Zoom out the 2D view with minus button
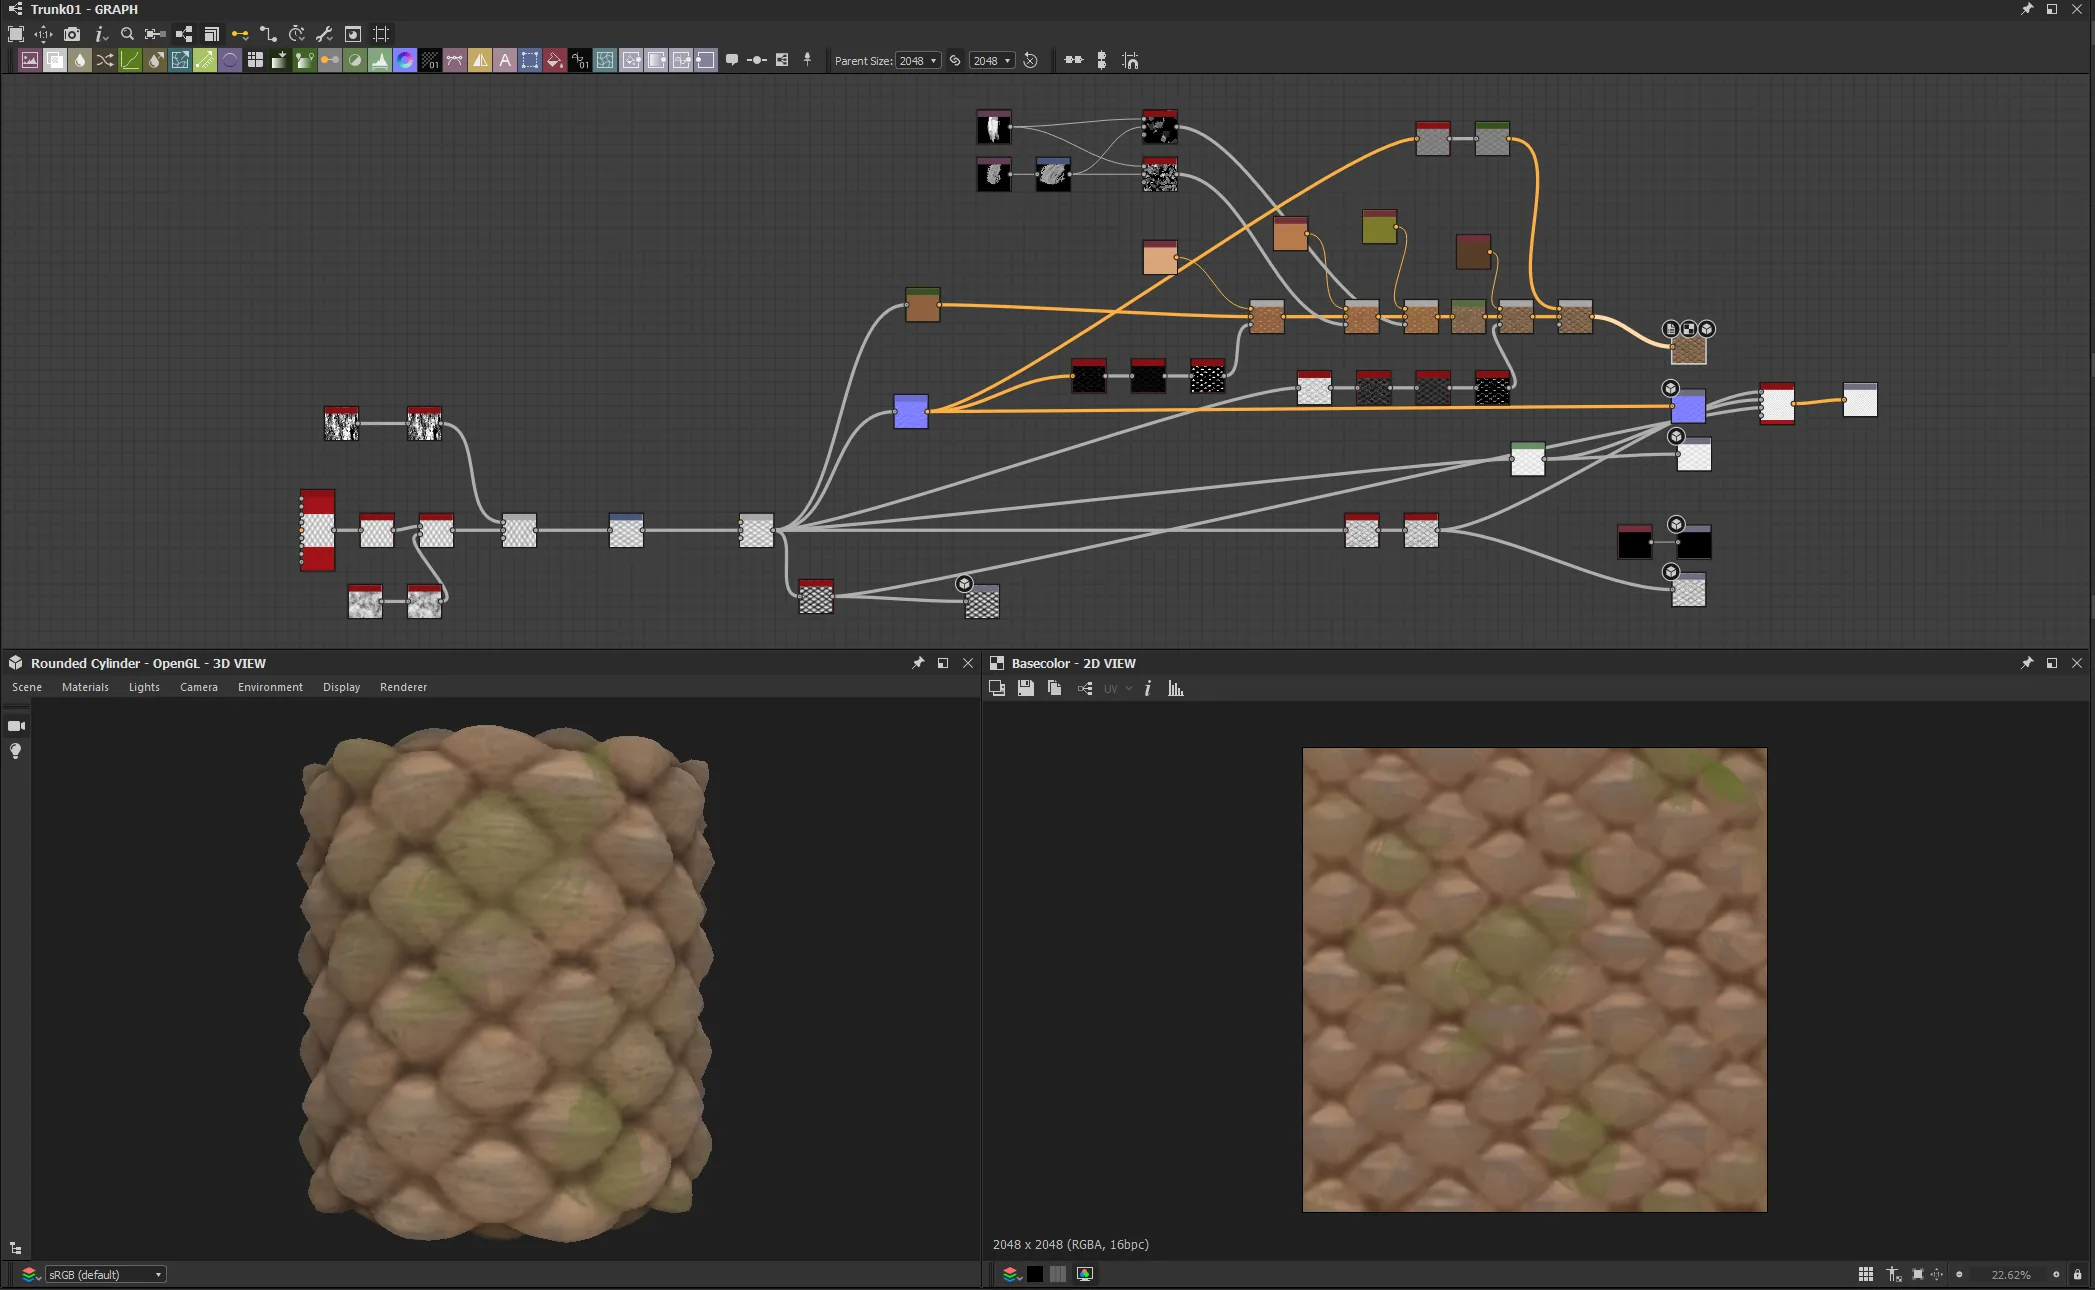The width and height of the screenshot is (2095, 1290). [1959, 1274]
